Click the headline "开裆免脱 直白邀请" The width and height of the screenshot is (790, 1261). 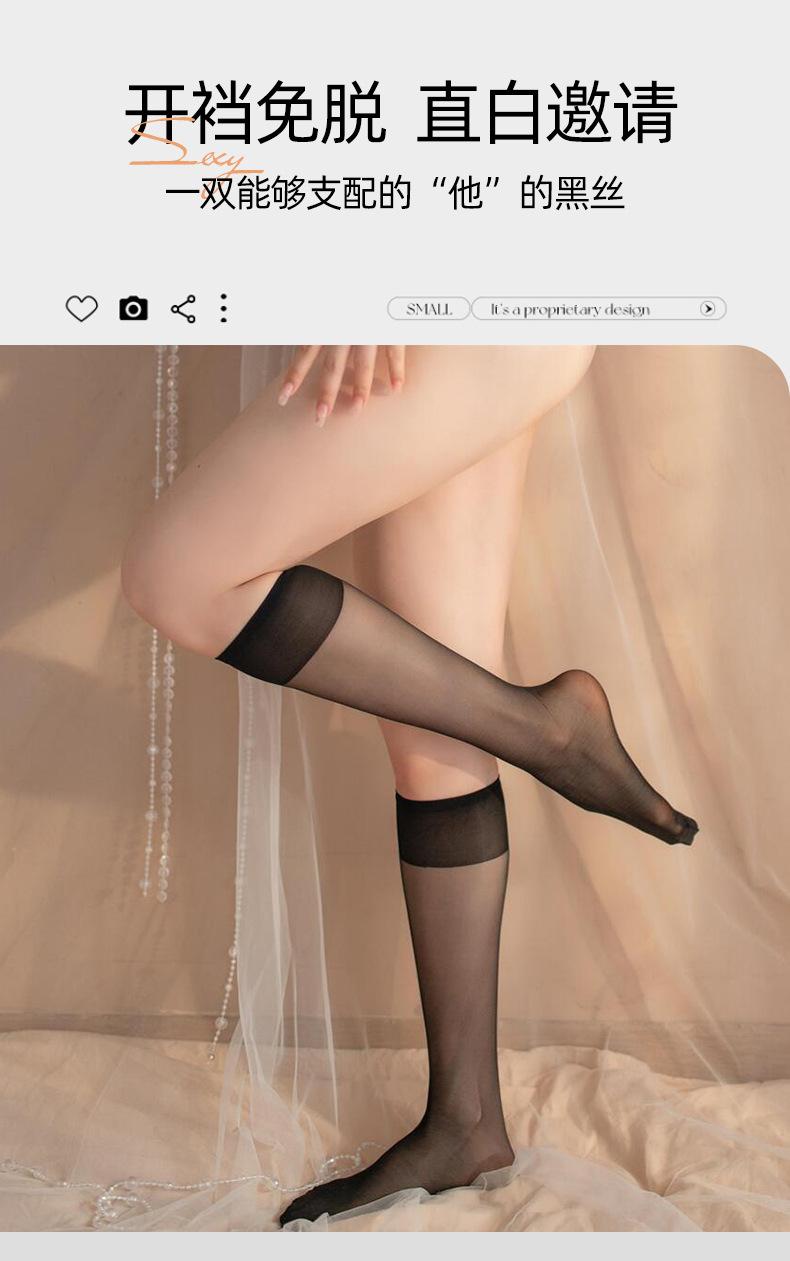(x=402, y=113)
